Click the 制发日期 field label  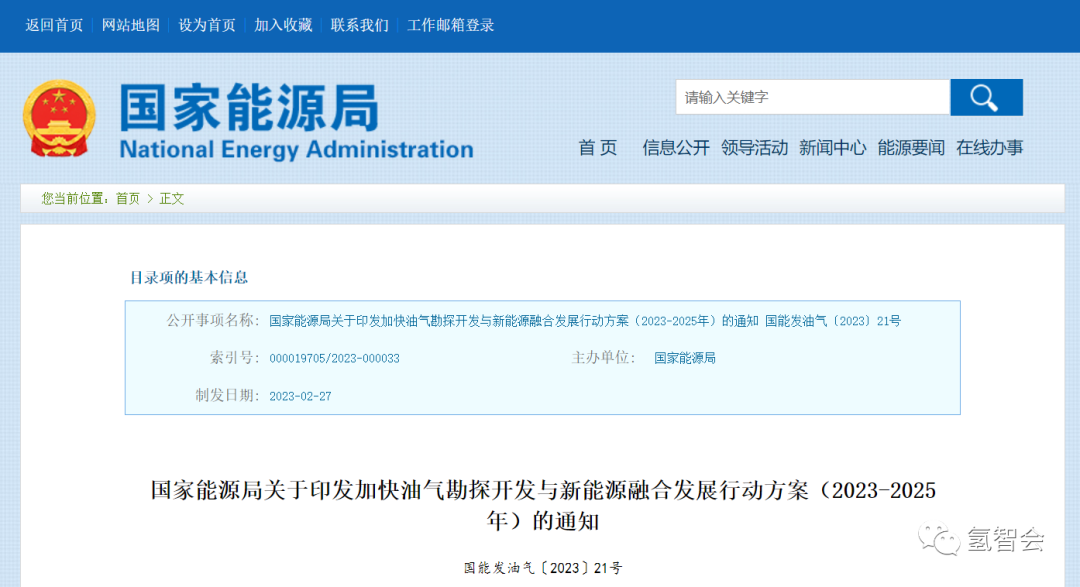[228, 395]
